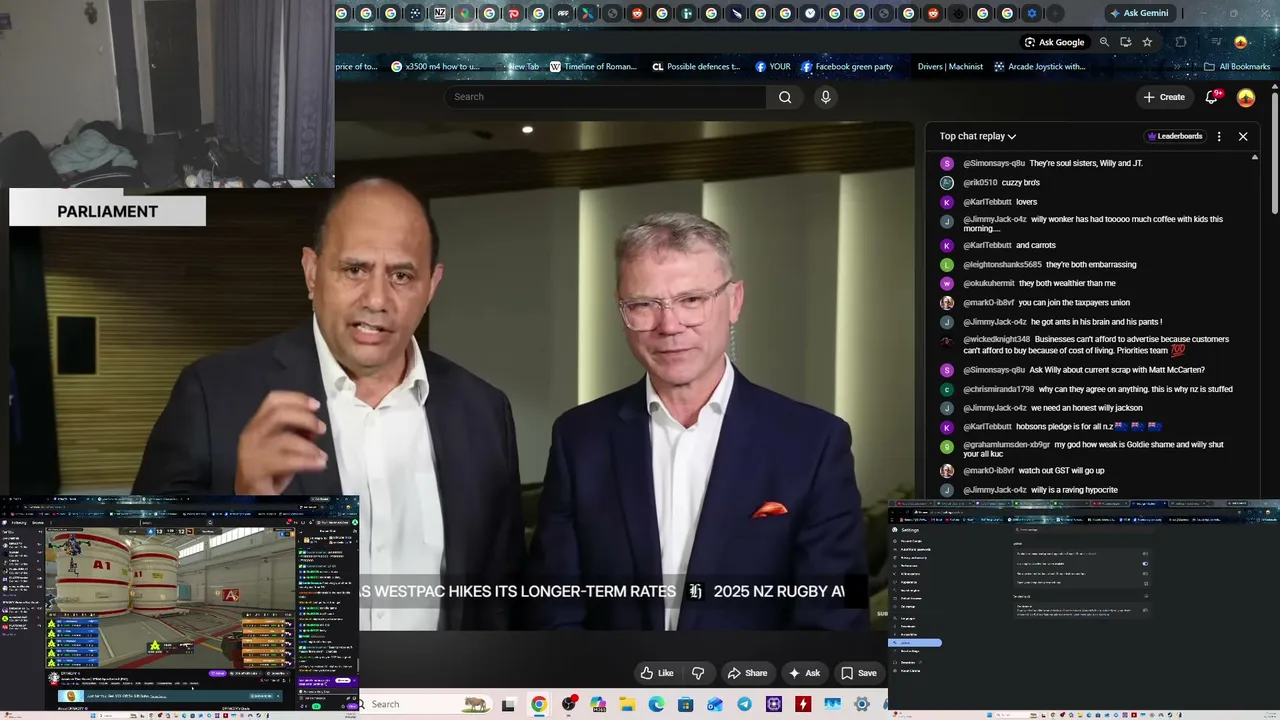This screenshot has height=720, width=1280.
Task: Open the Facebook green party bookmark
Action: tap(847, 67)
